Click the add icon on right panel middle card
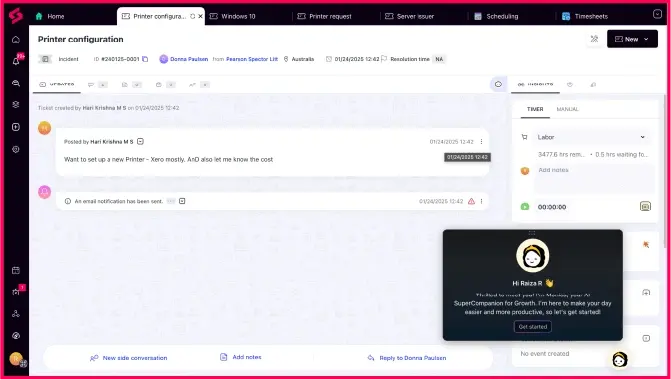671x380 pixels. pos(646,292)
